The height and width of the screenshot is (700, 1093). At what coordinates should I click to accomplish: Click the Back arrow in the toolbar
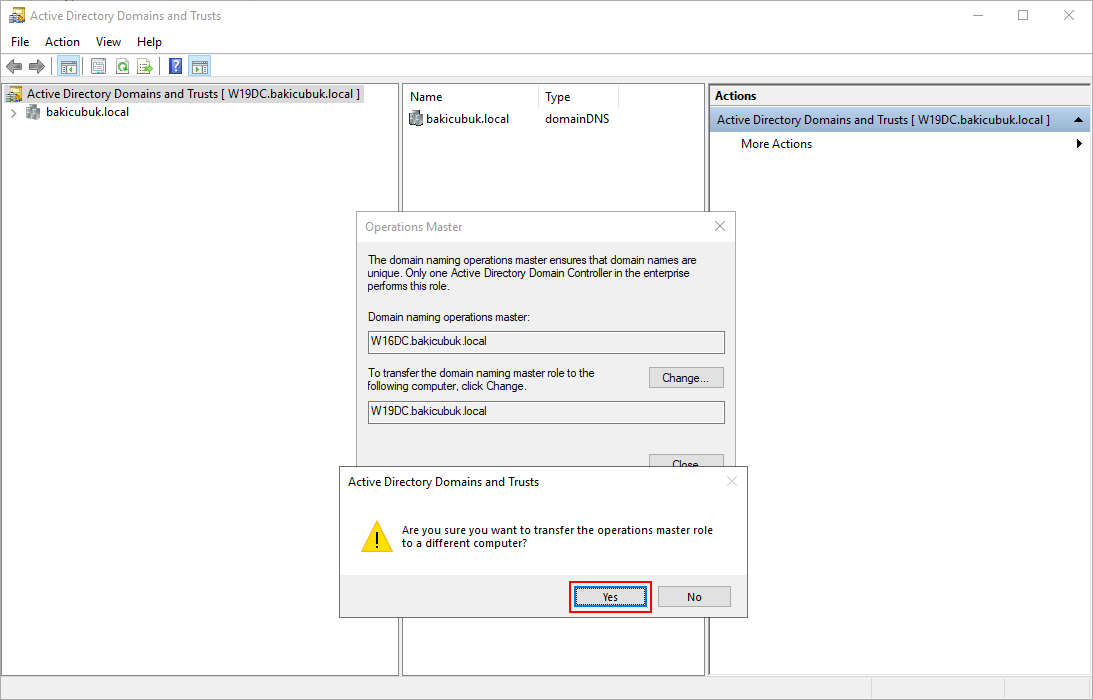click(14, 66)
